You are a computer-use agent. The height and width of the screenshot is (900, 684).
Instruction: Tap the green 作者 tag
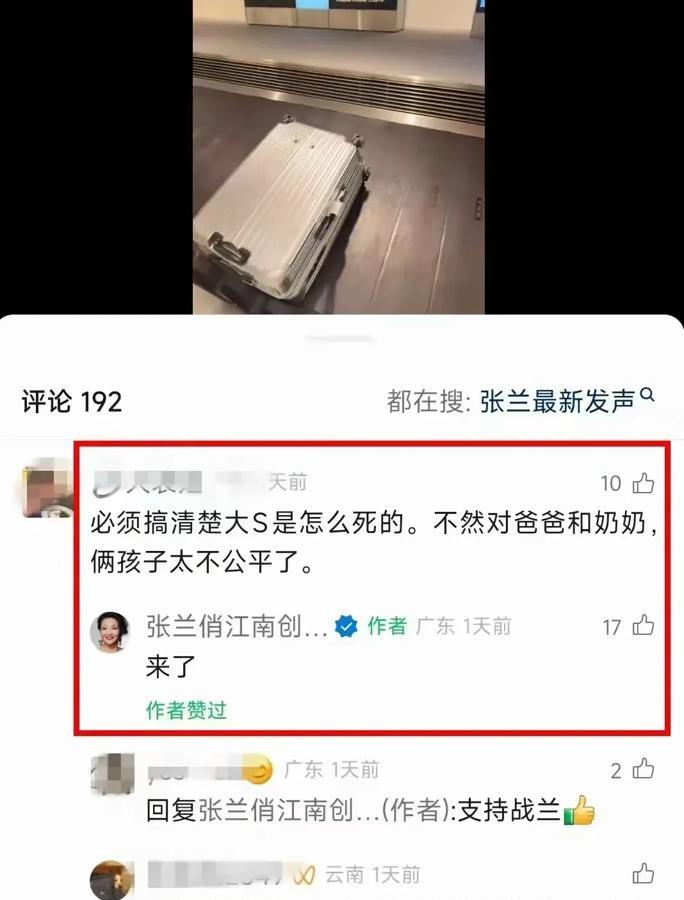tap(387, 626)
